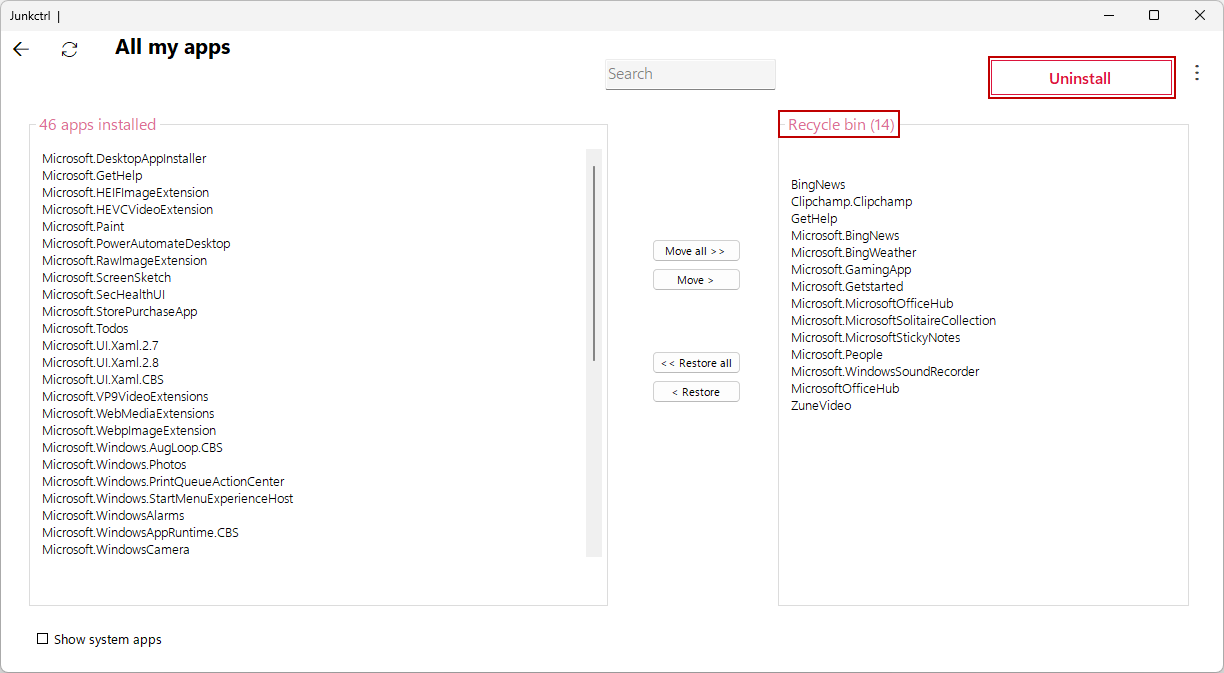
Task: Select Microsoft.WebMediaExtensions entry
Action: [128, 414]
